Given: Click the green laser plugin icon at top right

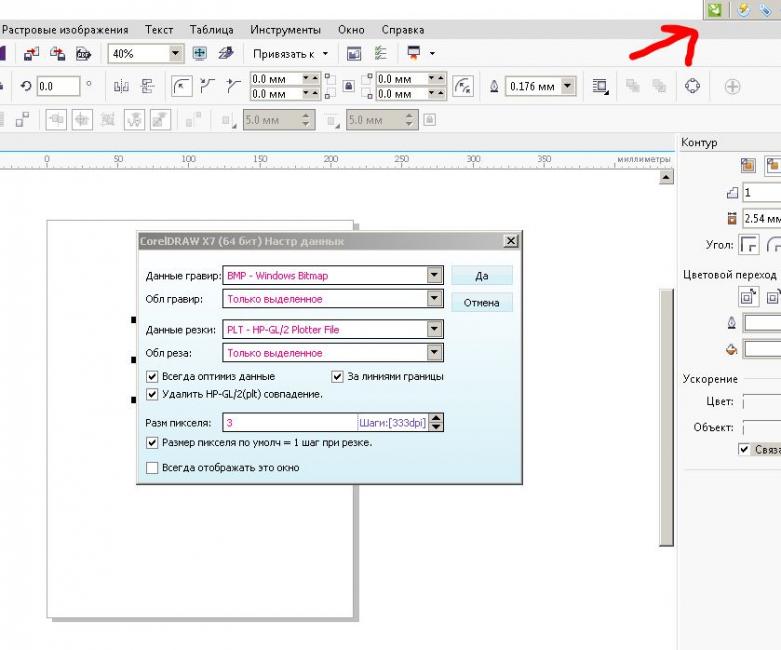Looking at the screenshot, I should point(714,9).
